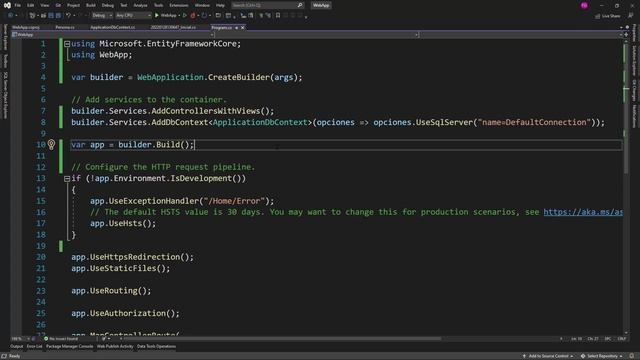The image size is (640, 360).
Task: Click the No issues found indicator
Action: (61, 339)
